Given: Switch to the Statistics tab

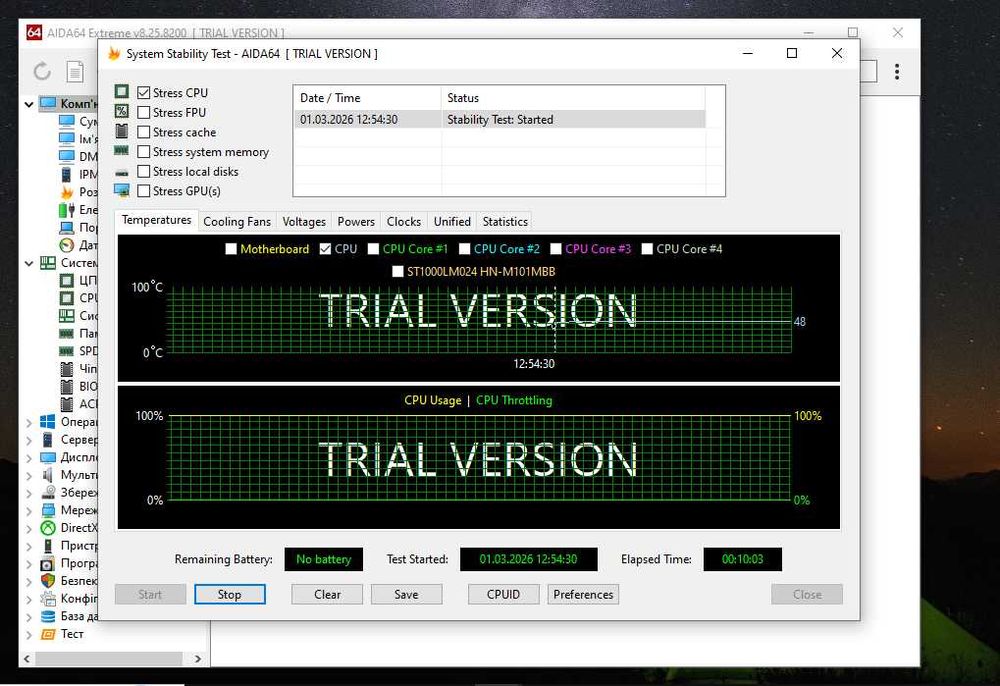Looking at the screenshot, I should click(x=505, y=222).
